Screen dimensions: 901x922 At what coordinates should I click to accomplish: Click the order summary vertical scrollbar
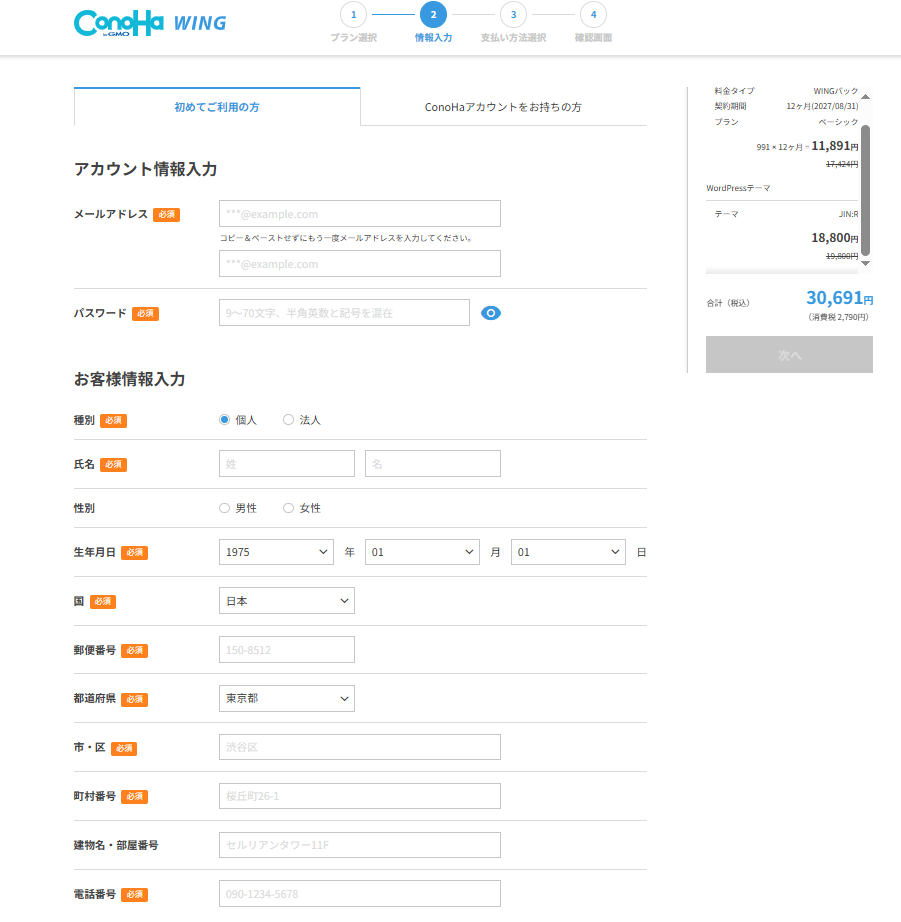865,189
